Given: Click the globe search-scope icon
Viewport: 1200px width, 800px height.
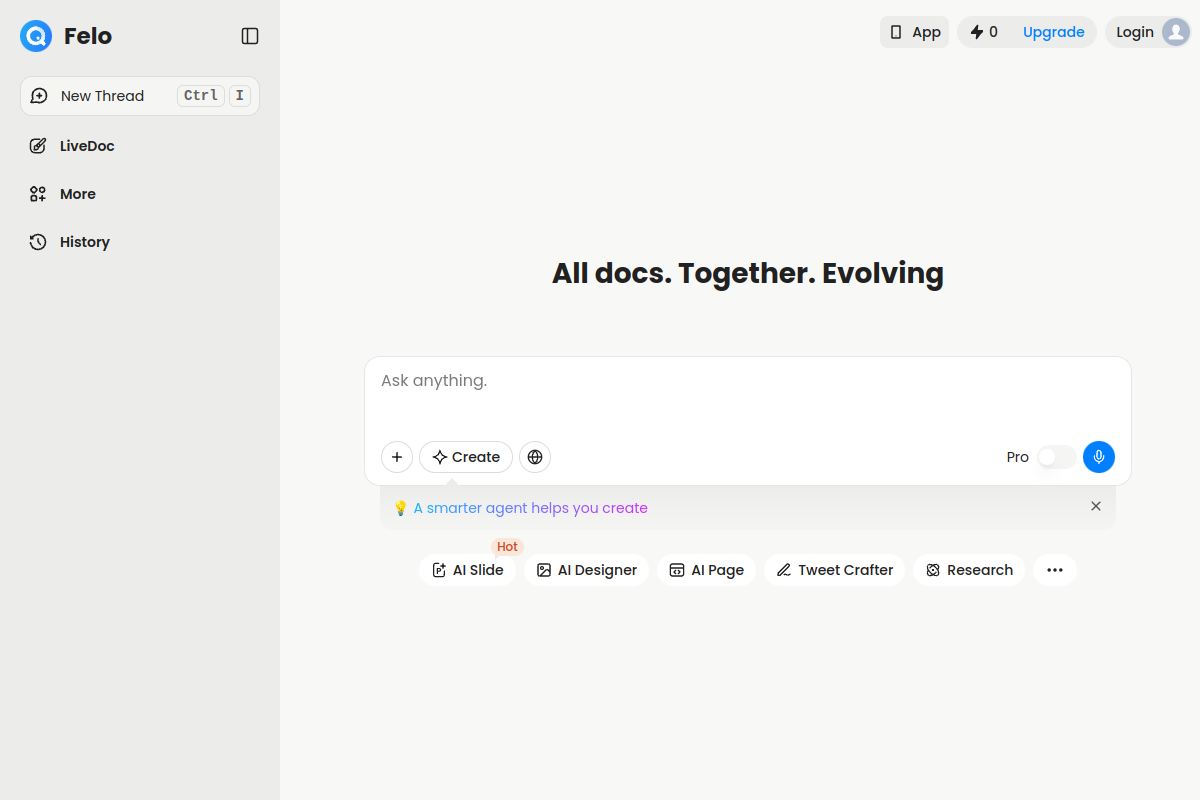Looking at the screenshot, I should click(x=535, y=457).
